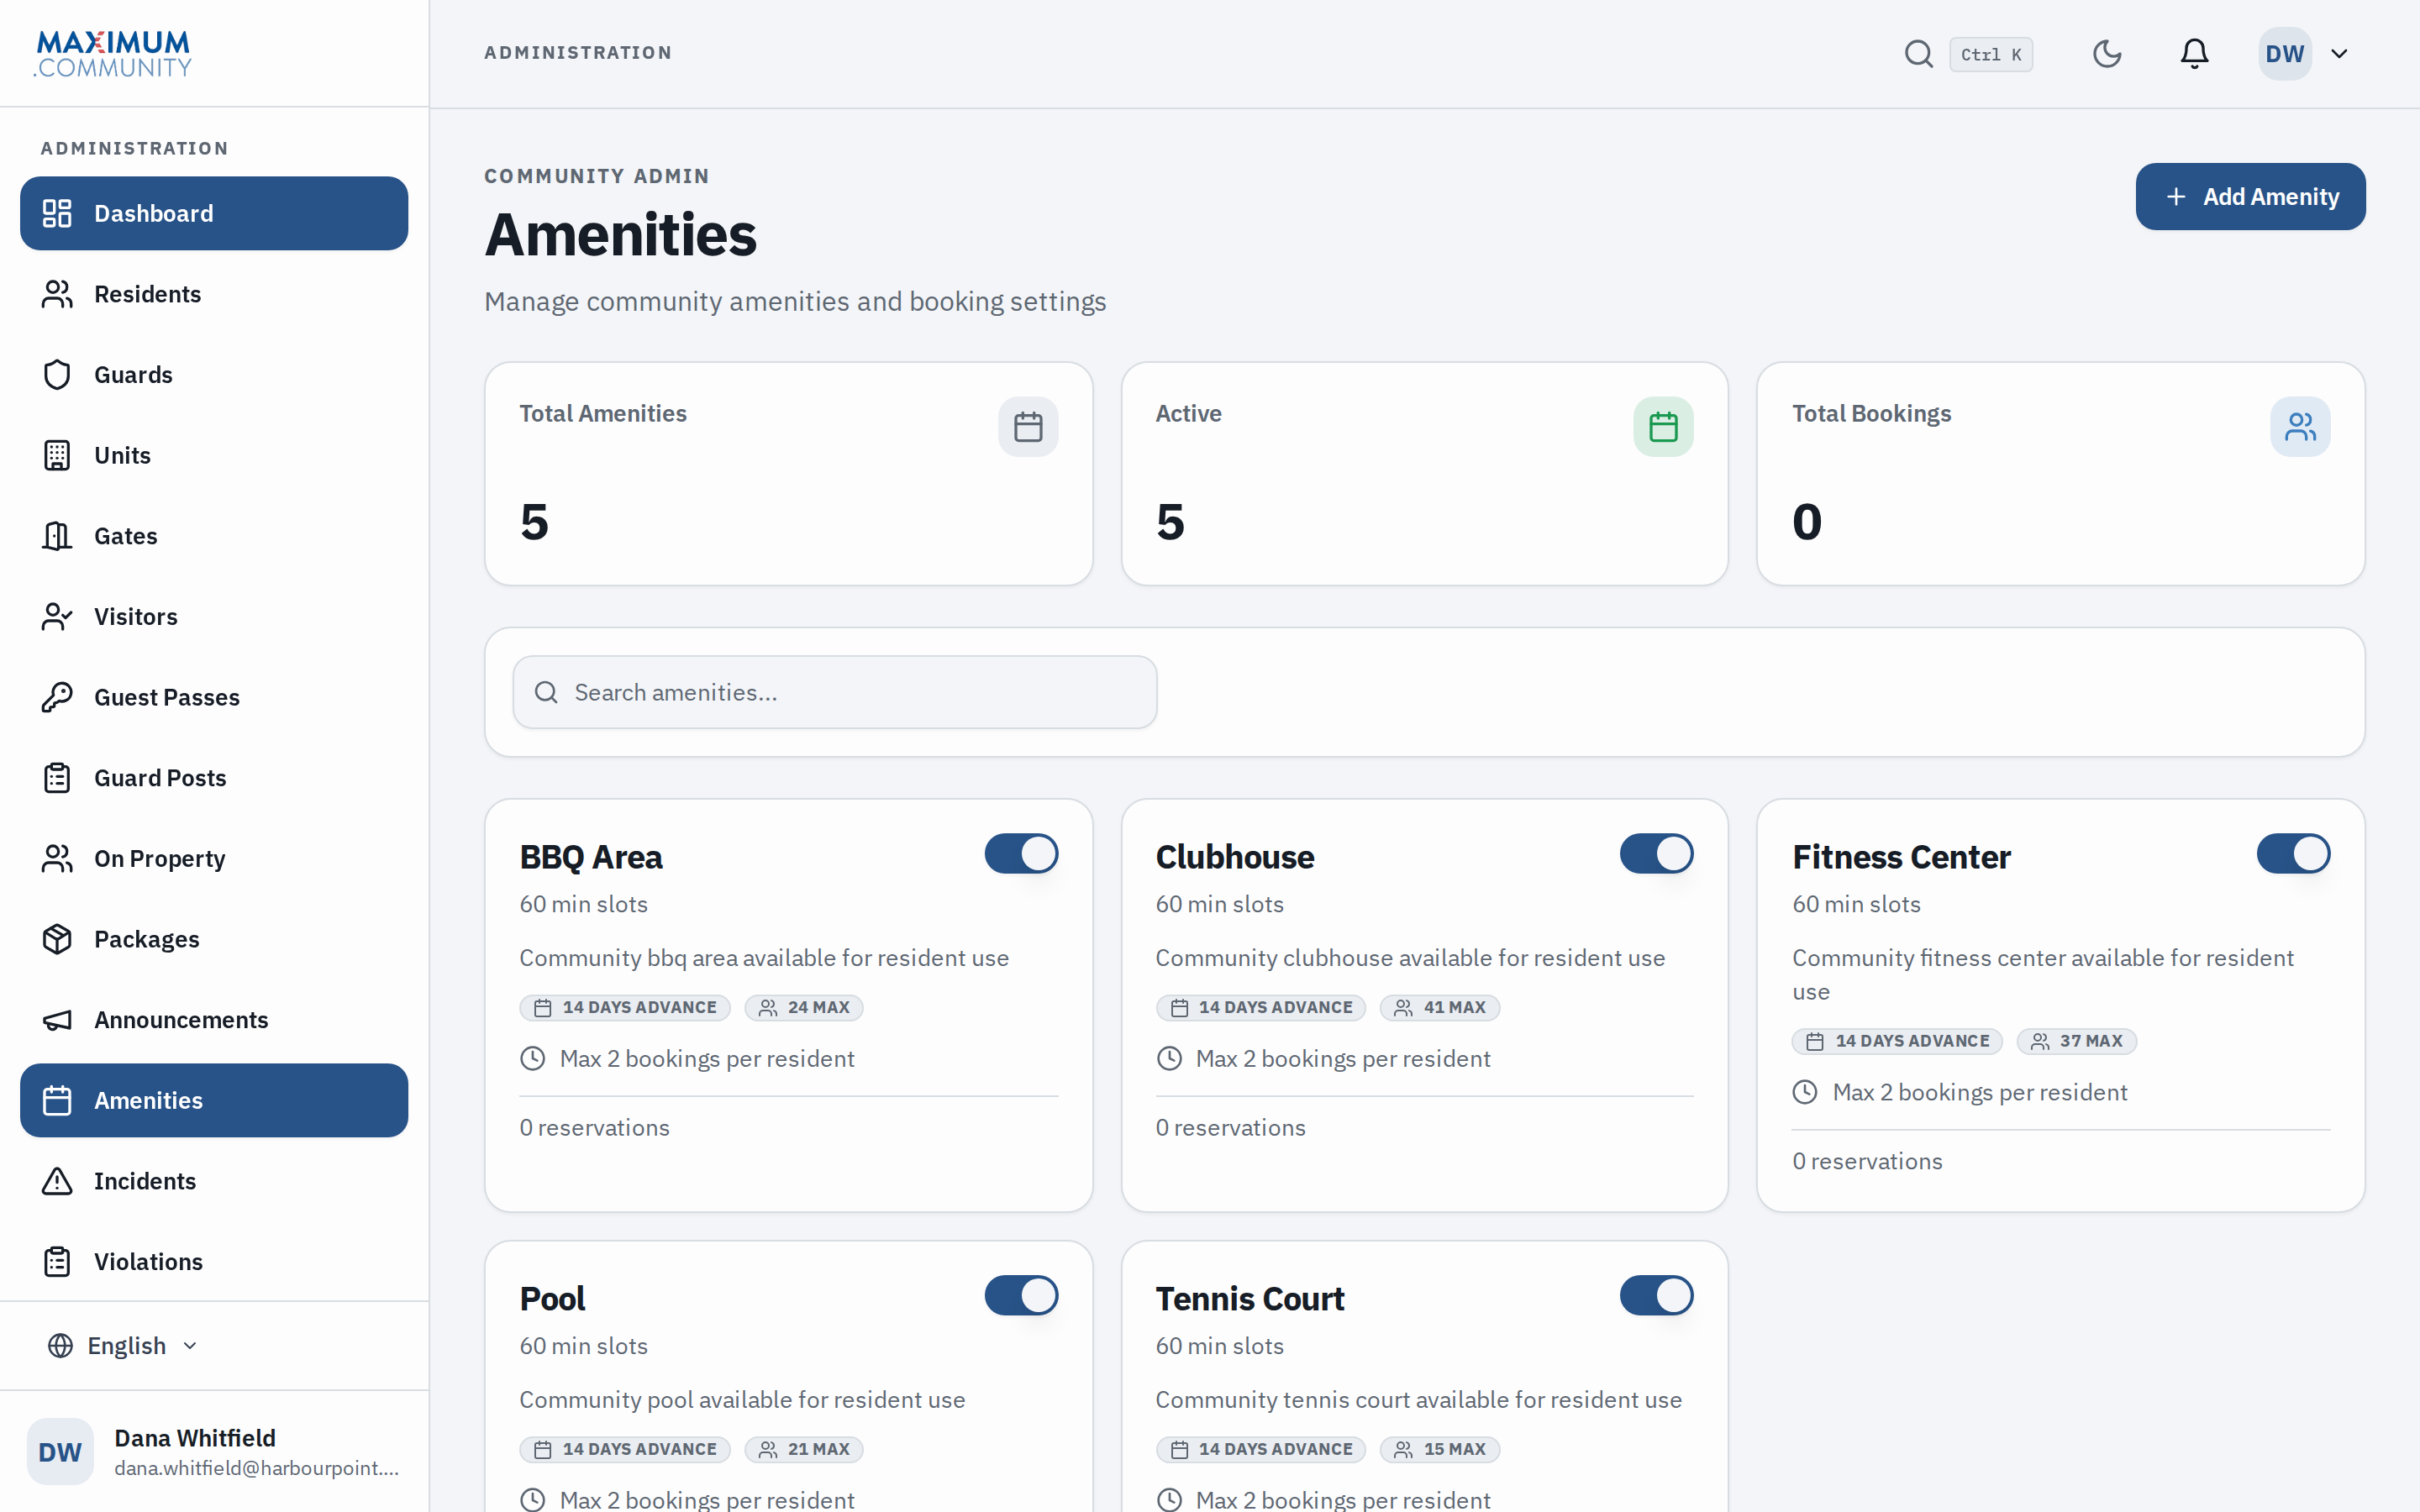Turn off the Clubhouse amenity switch
Viewport: 2420px width, 1512px height.
pos(1656,854)
